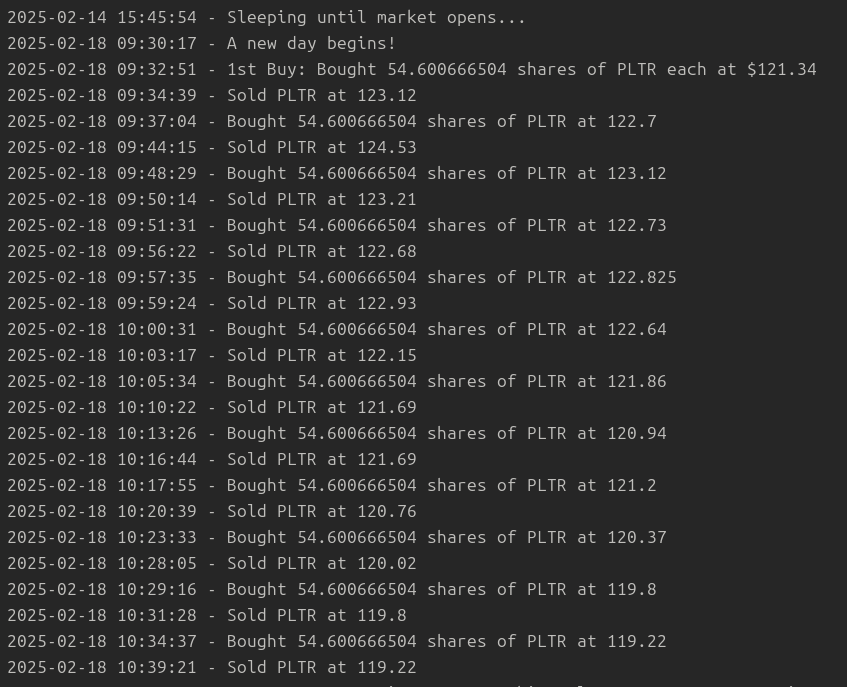Select the Bought PLTR at 122.825 log entry
This screenshot has width=847, height=687.
tap(341, 278)
